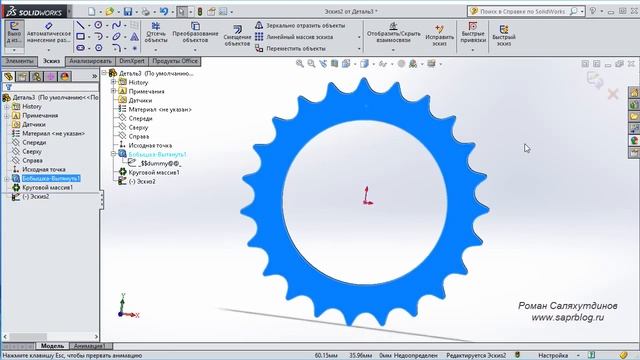
Task: Switch to the DimXpert tab
Action: [132, 61]
